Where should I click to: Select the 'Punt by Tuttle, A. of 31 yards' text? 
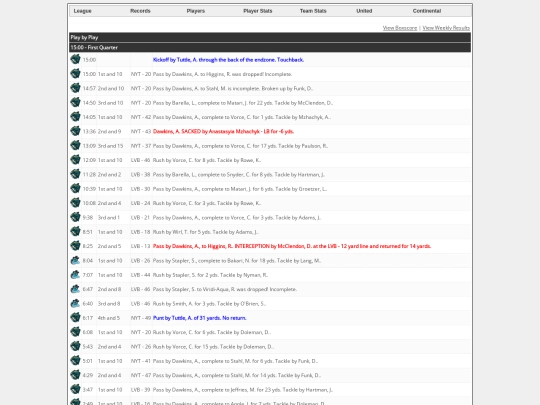[x=200, y=318]
